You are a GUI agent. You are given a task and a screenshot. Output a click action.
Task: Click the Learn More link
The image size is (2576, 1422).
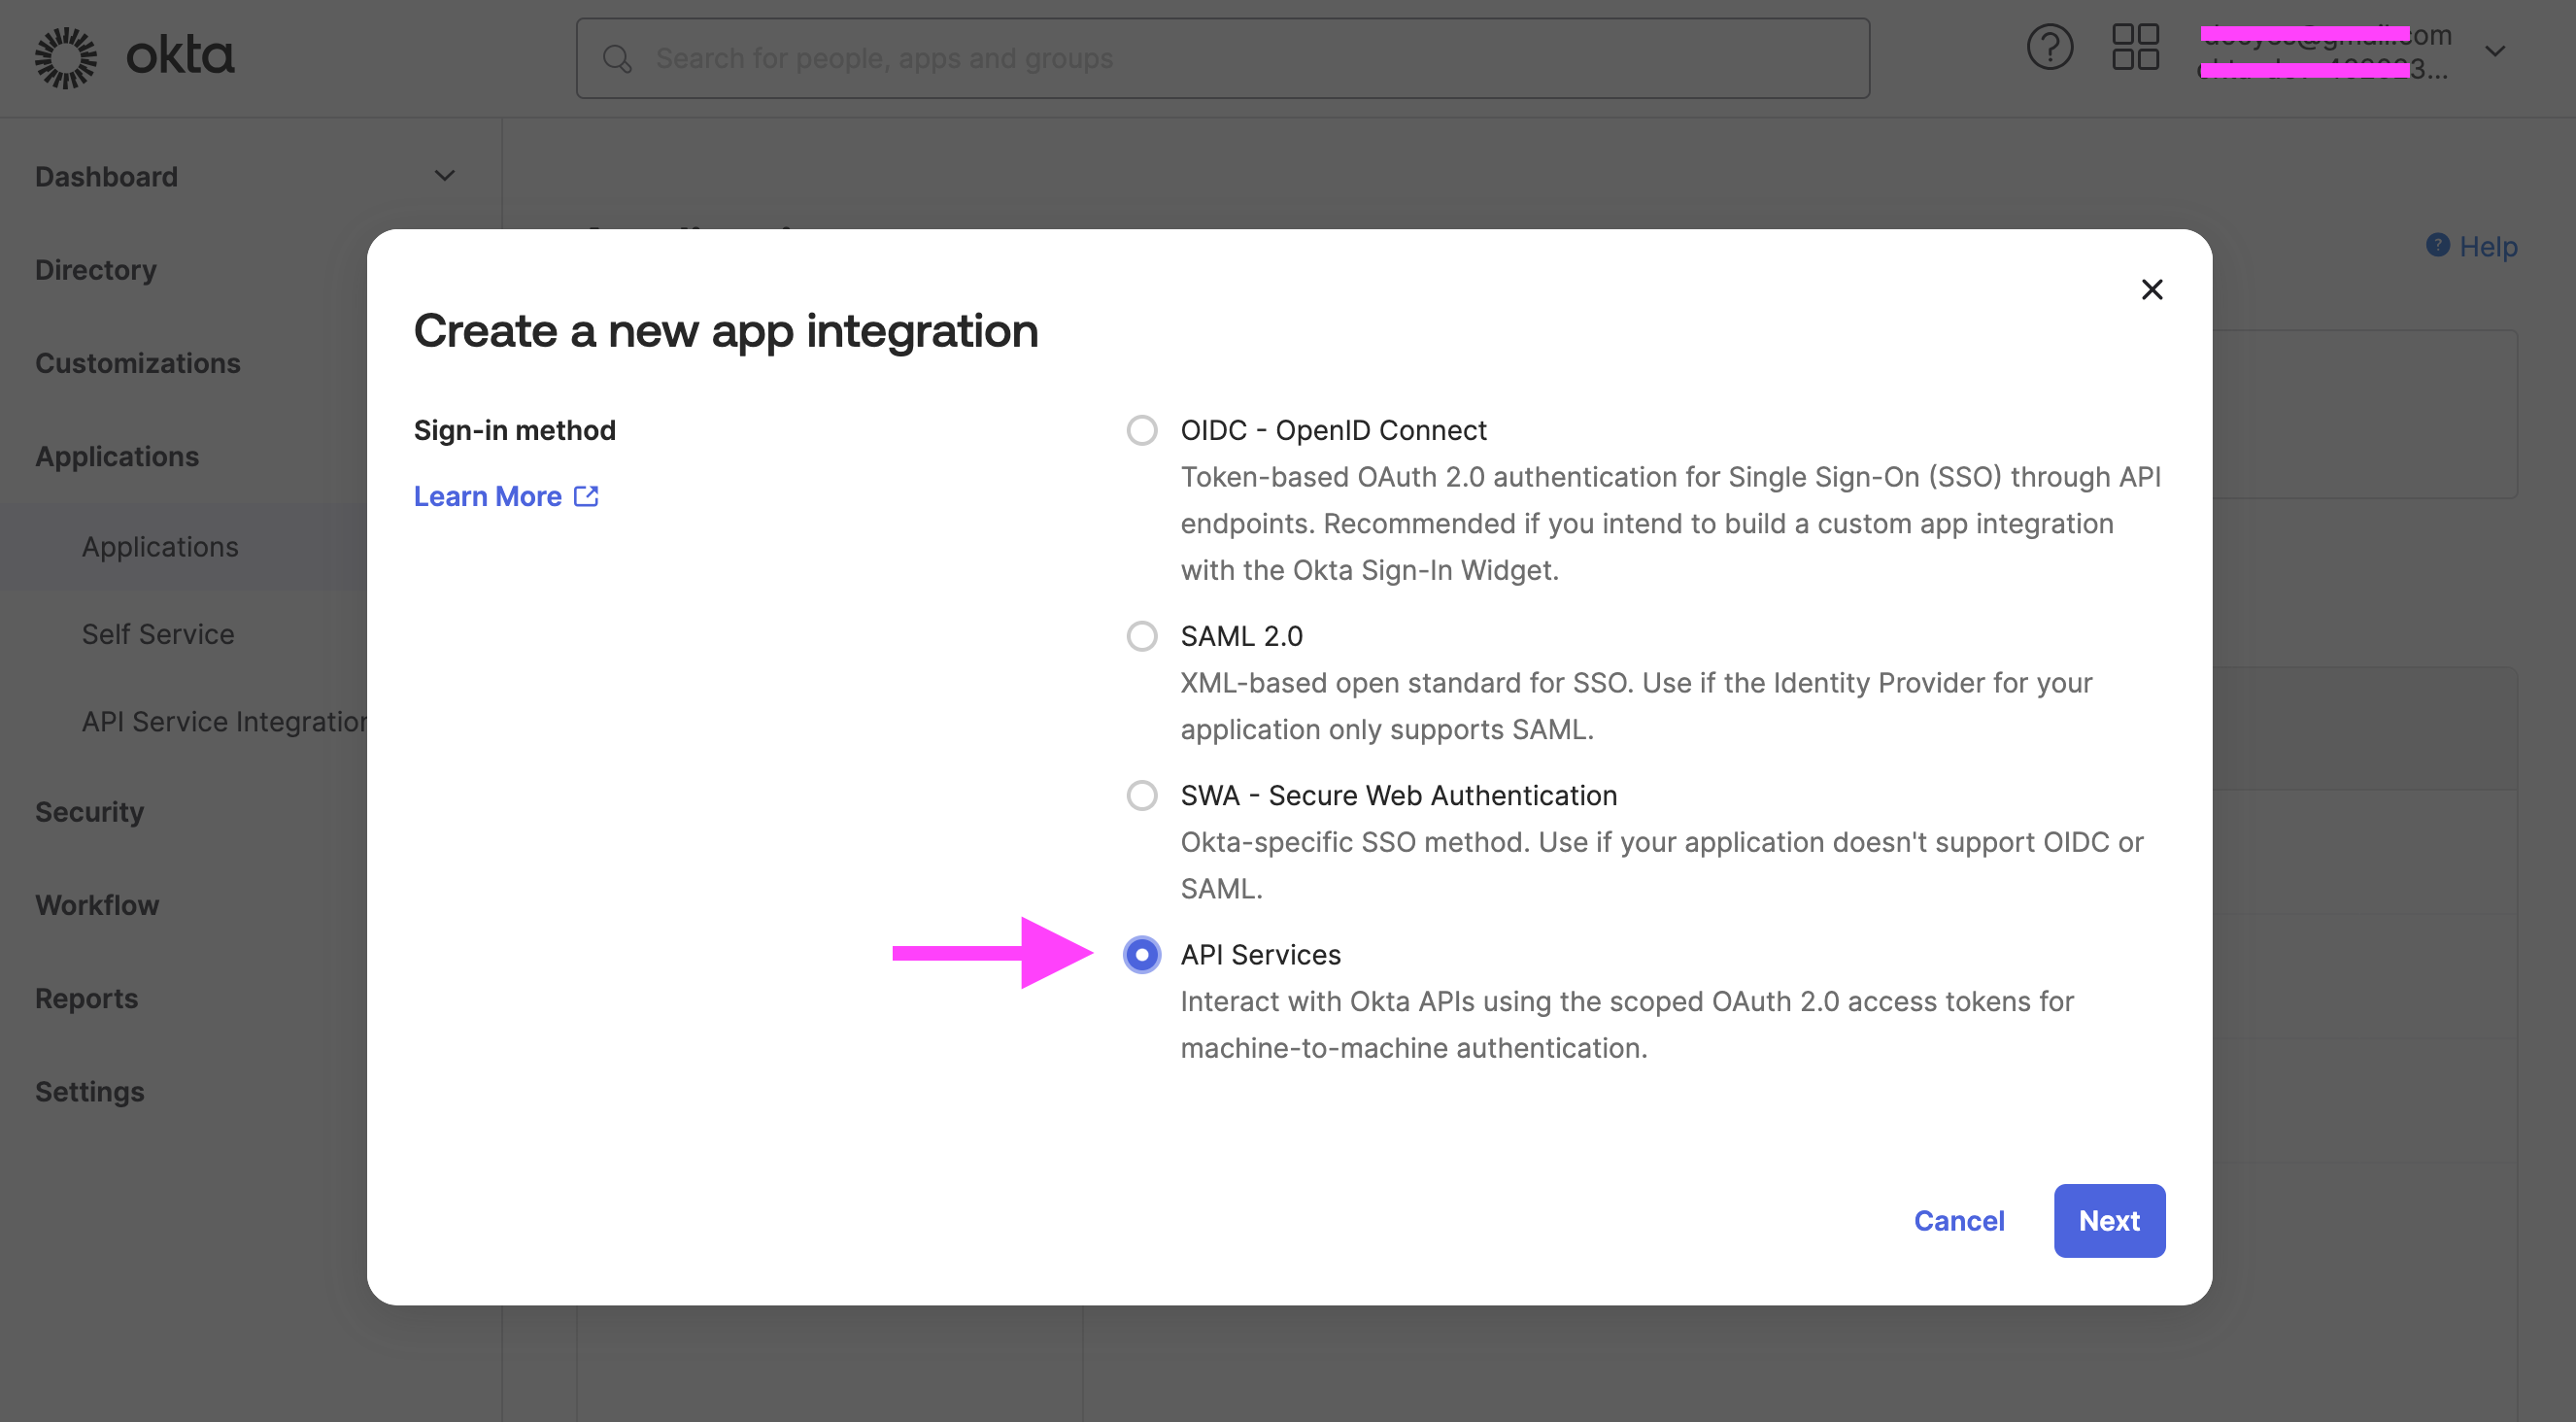488,496
